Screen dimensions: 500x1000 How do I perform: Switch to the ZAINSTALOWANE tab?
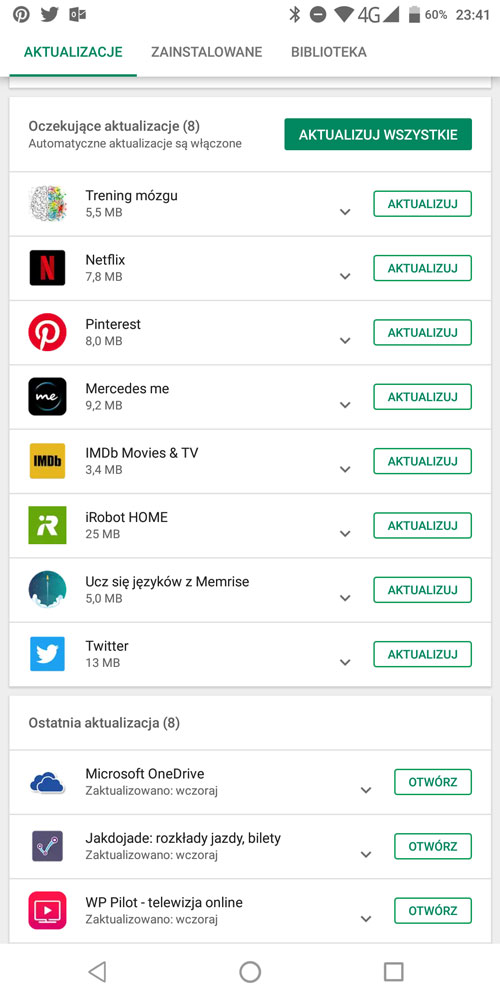[x=207, y=52]
